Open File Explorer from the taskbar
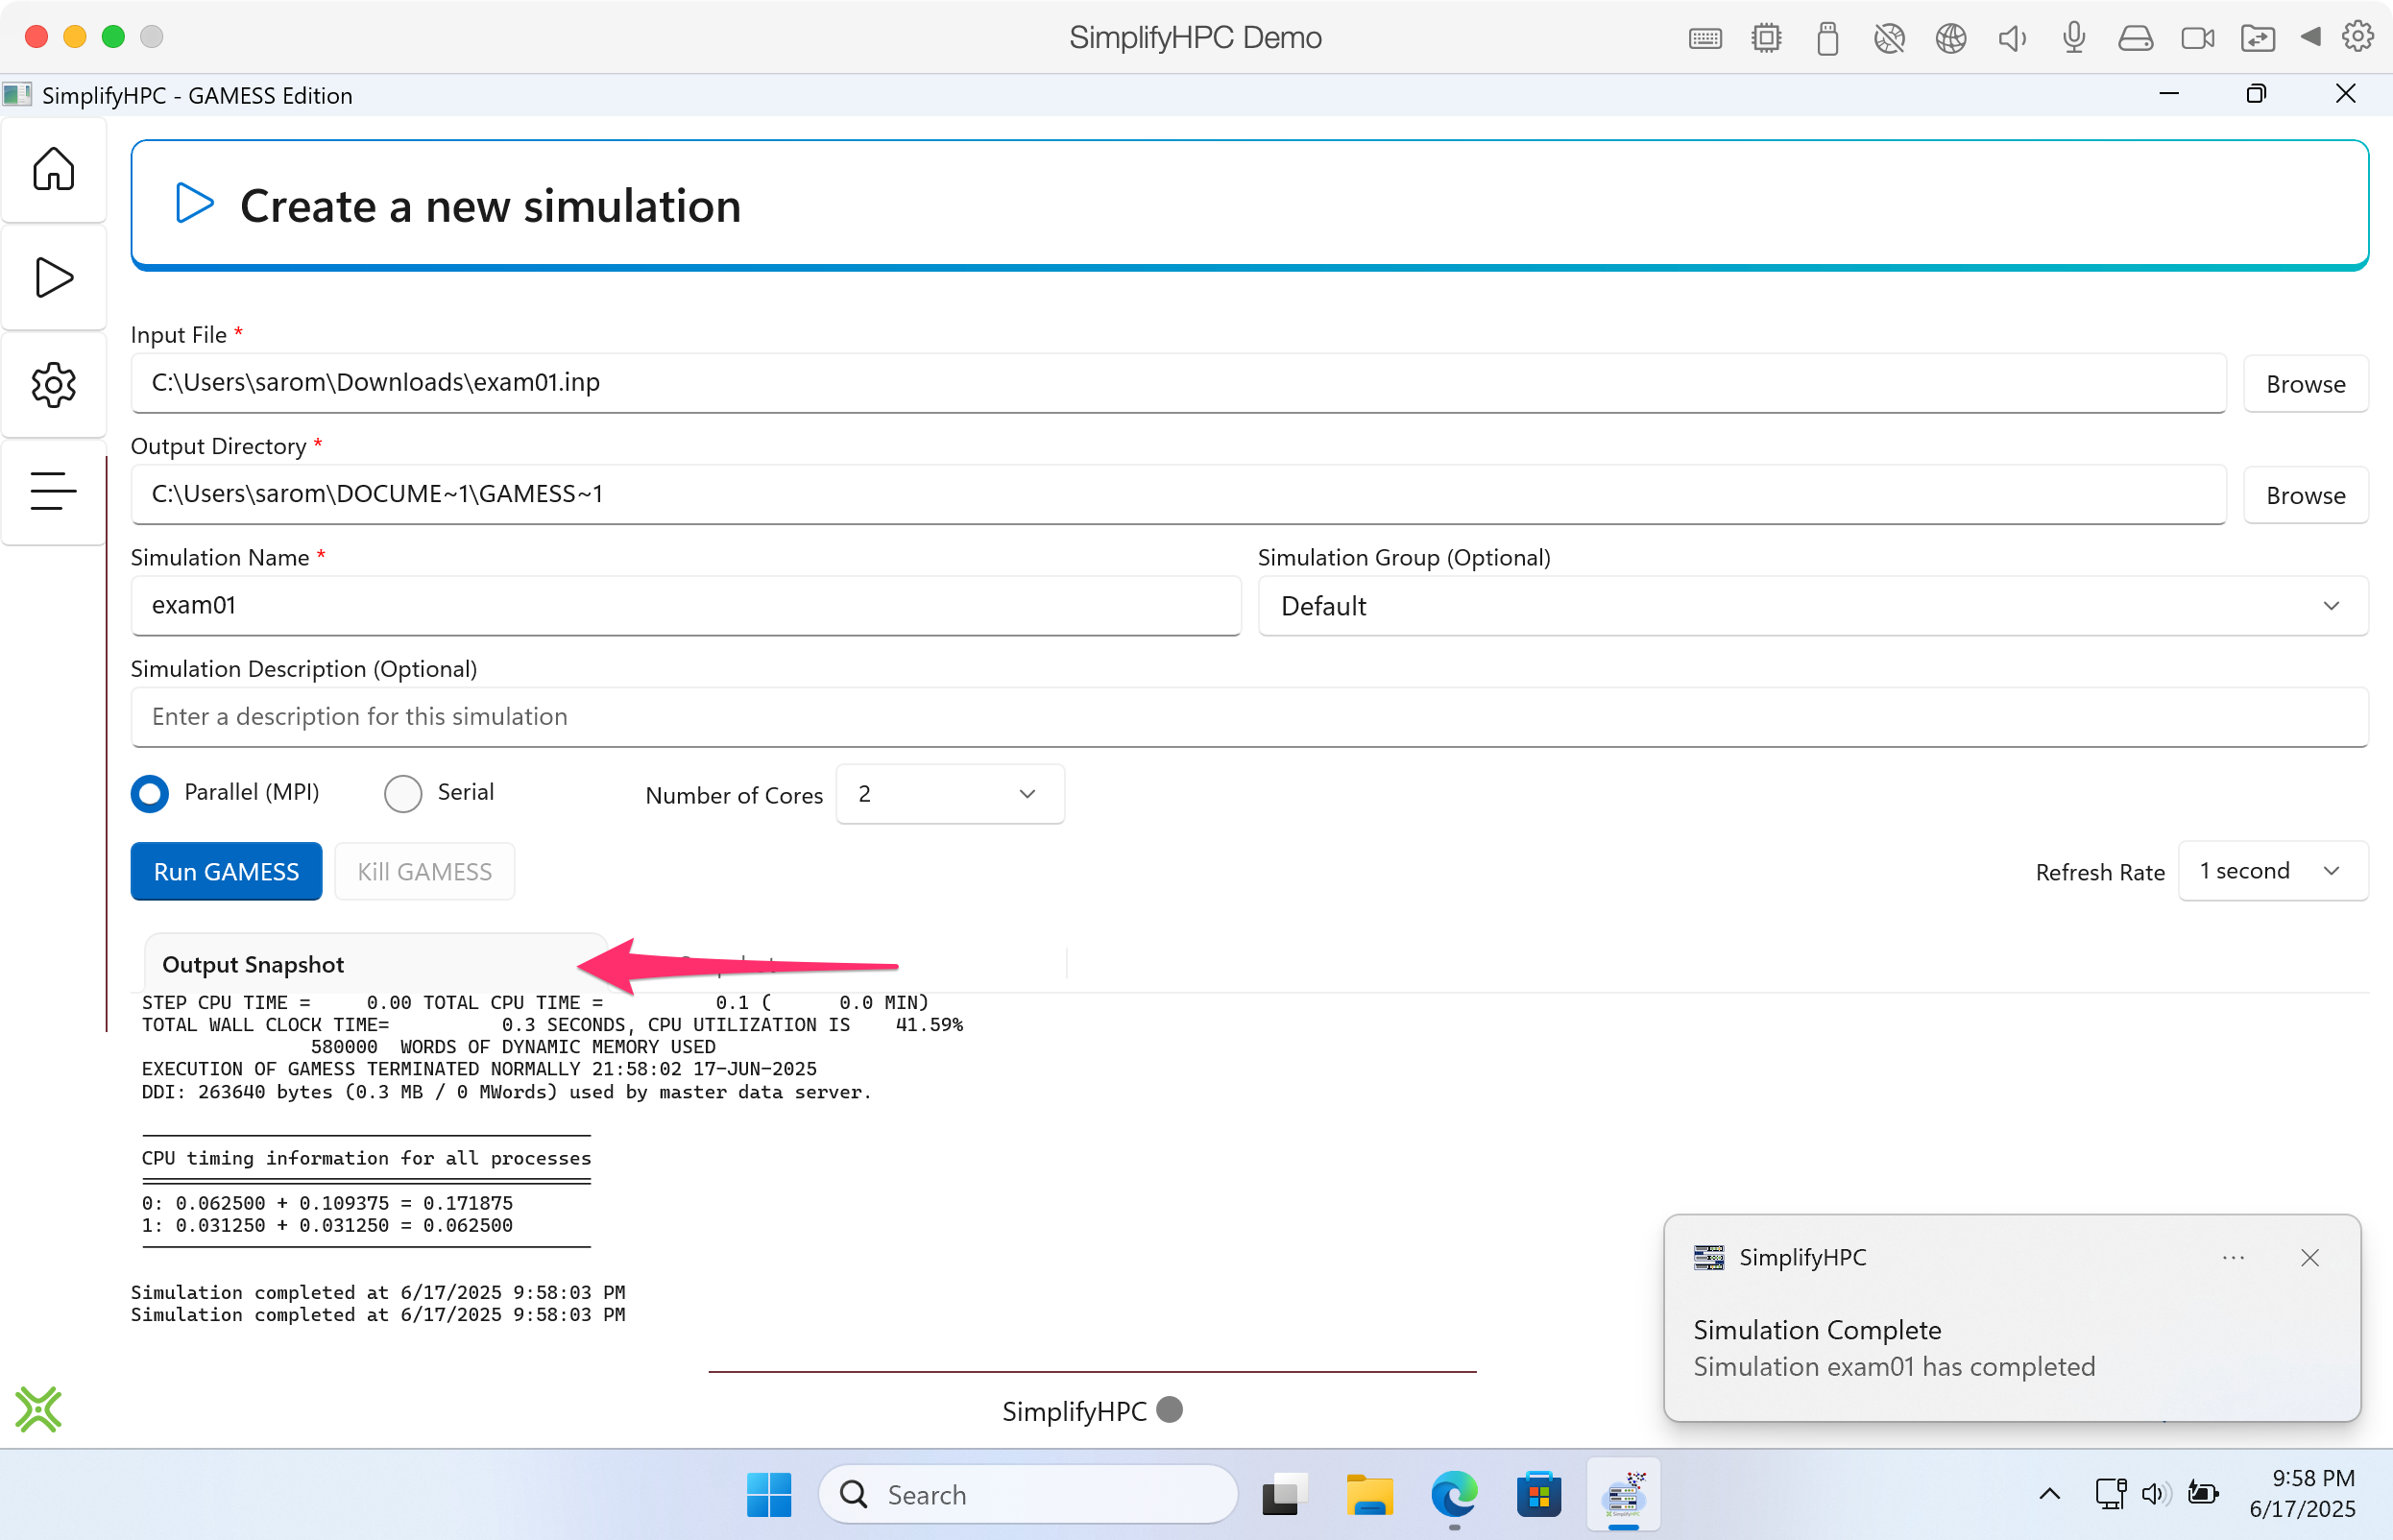Screen dimensions: 2393x1540 point(1368,1495)
